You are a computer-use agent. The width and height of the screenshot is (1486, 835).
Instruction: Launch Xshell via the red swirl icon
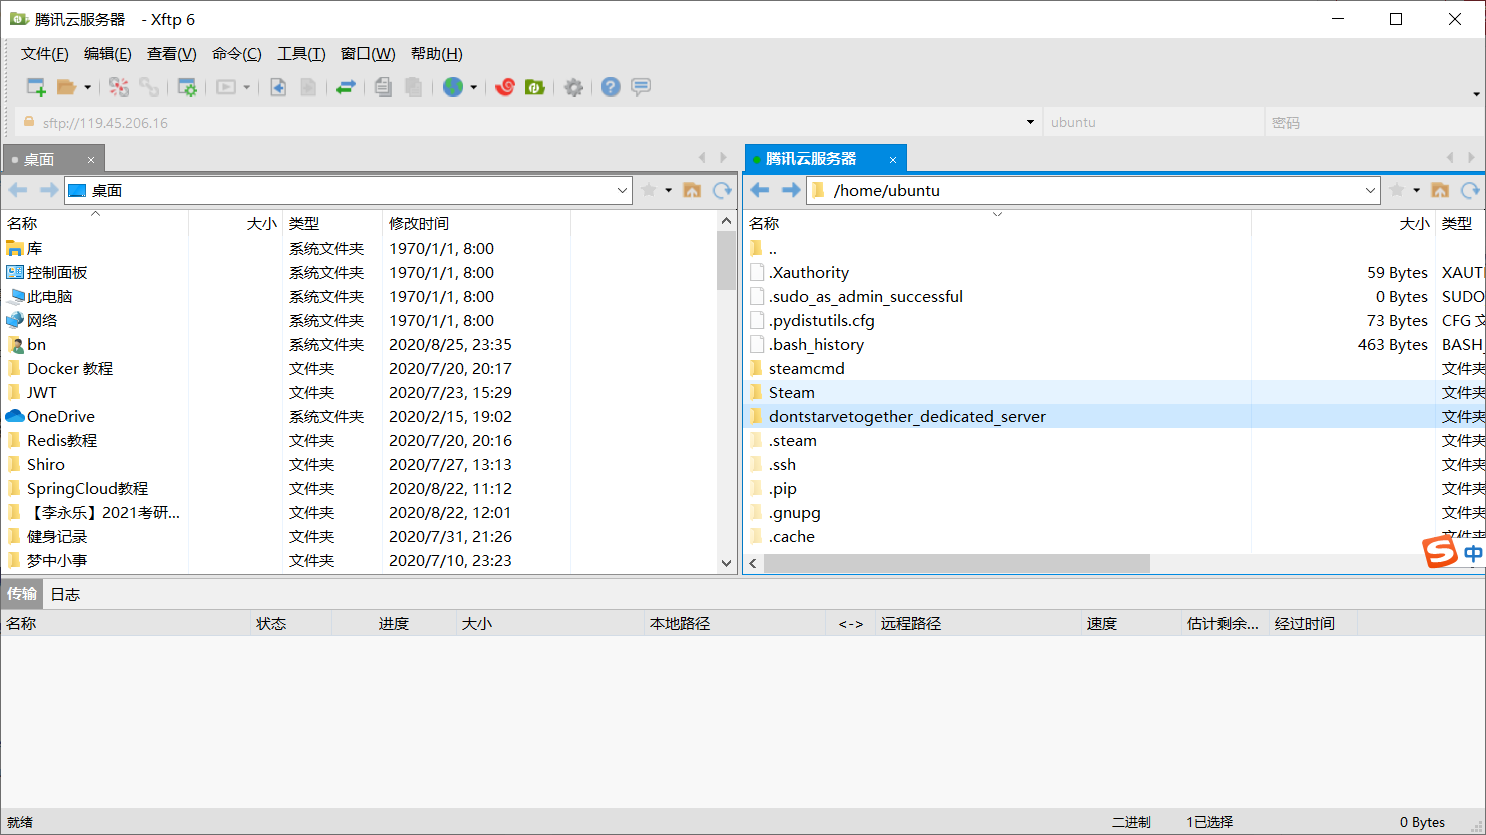pos(505,87)
